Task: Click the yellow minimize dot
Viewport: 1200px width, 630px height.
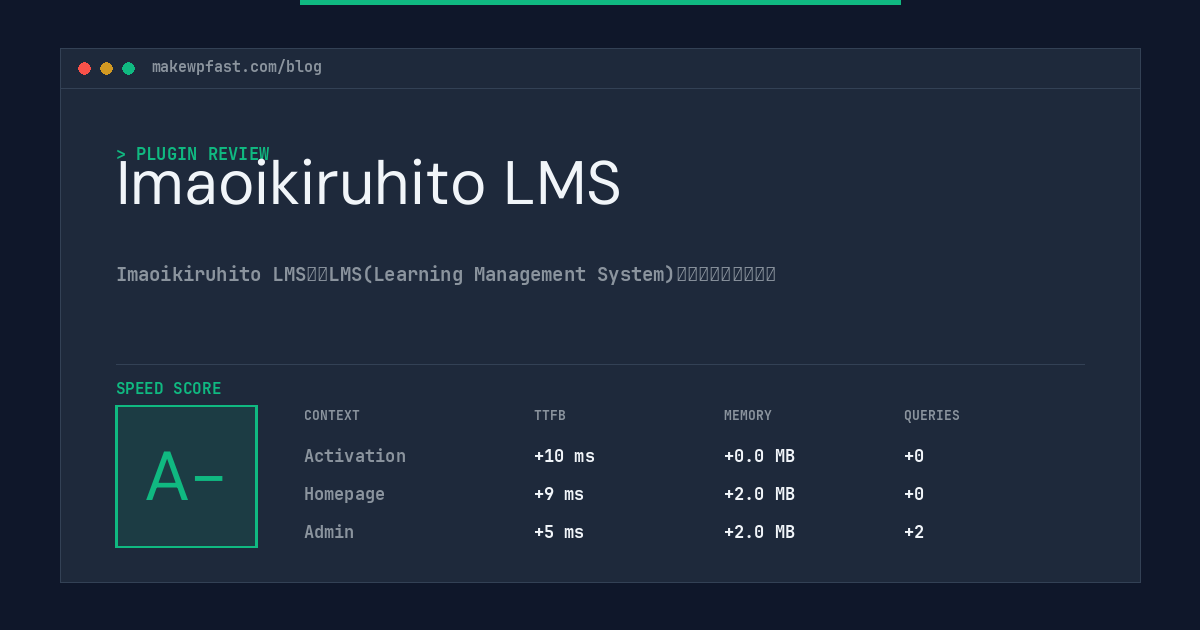Action: tap(106, 68)
